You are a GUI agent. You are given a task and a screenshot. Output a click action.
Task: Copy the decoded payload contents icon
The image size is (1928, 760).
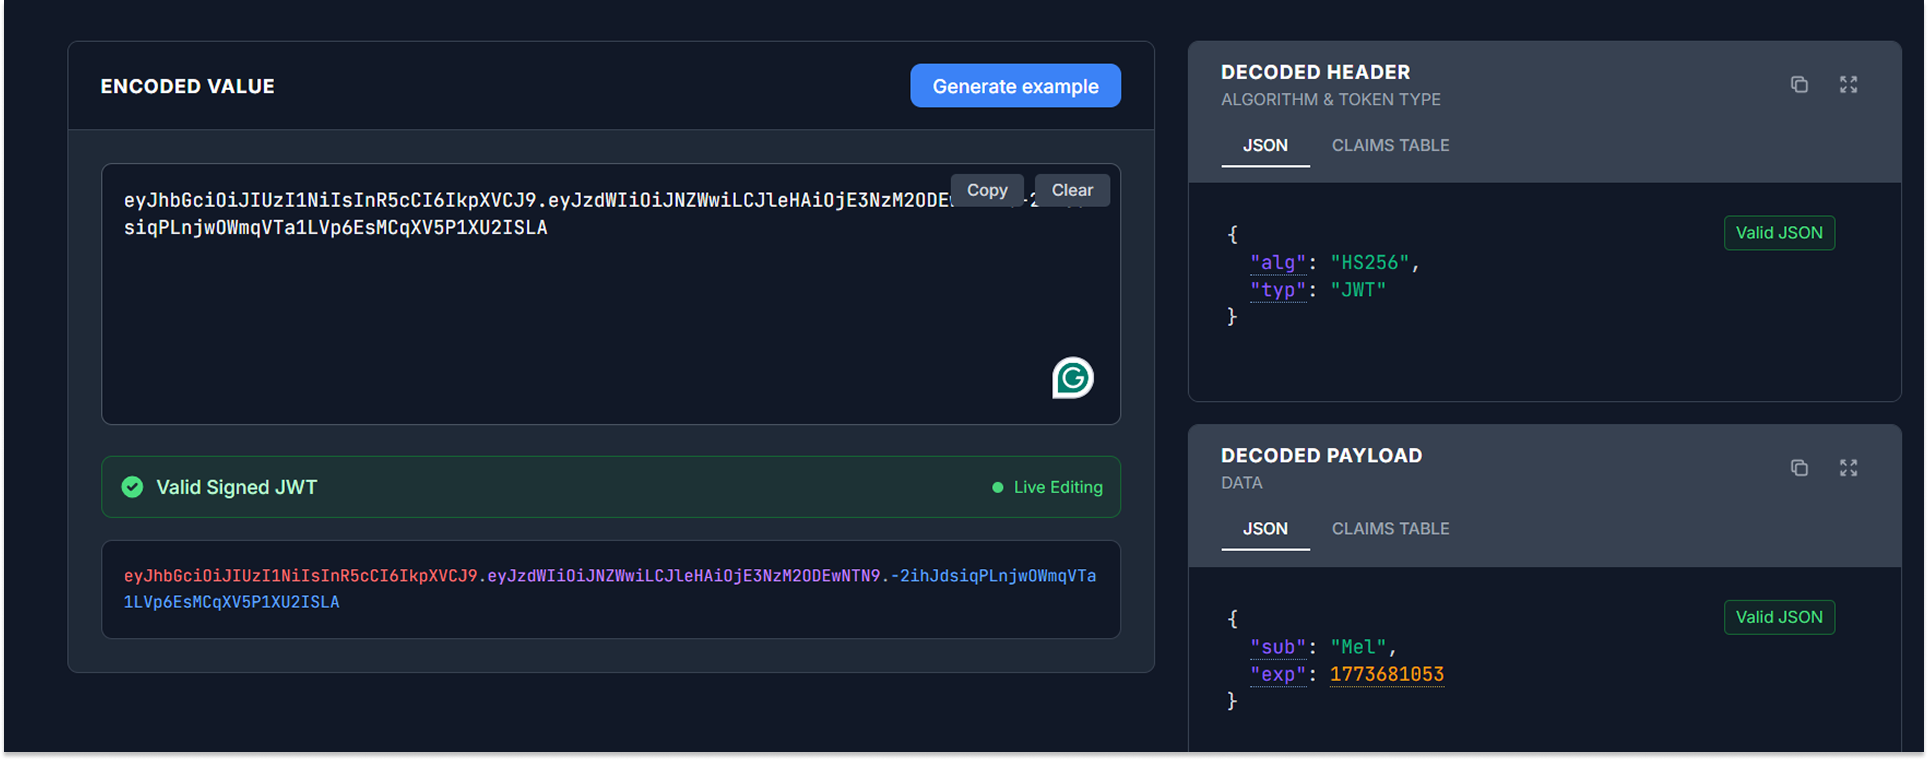pyautogui.click(x=1799, y=468)
